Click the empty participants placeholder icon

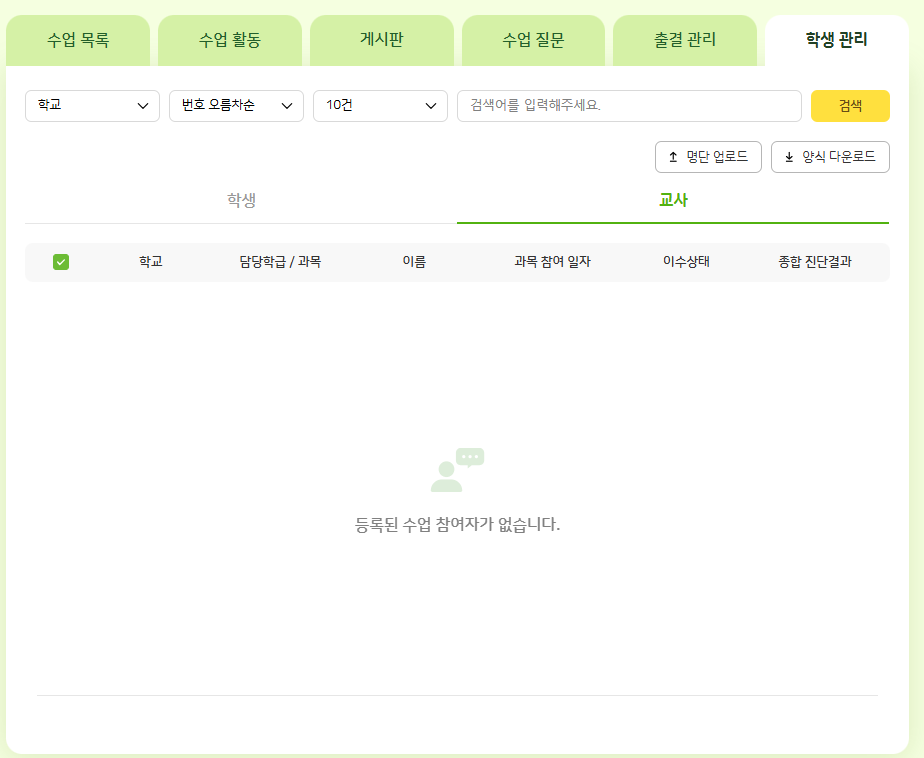click(457, 470)
